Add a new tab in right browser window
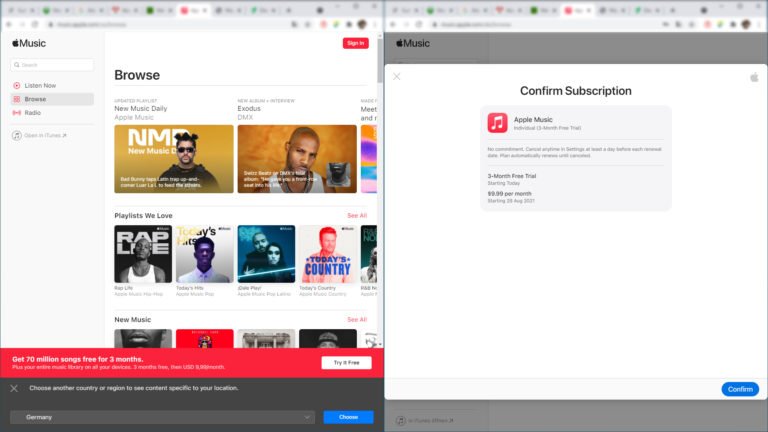This screenshot has width=768, height=432. (x=672, y=10)
